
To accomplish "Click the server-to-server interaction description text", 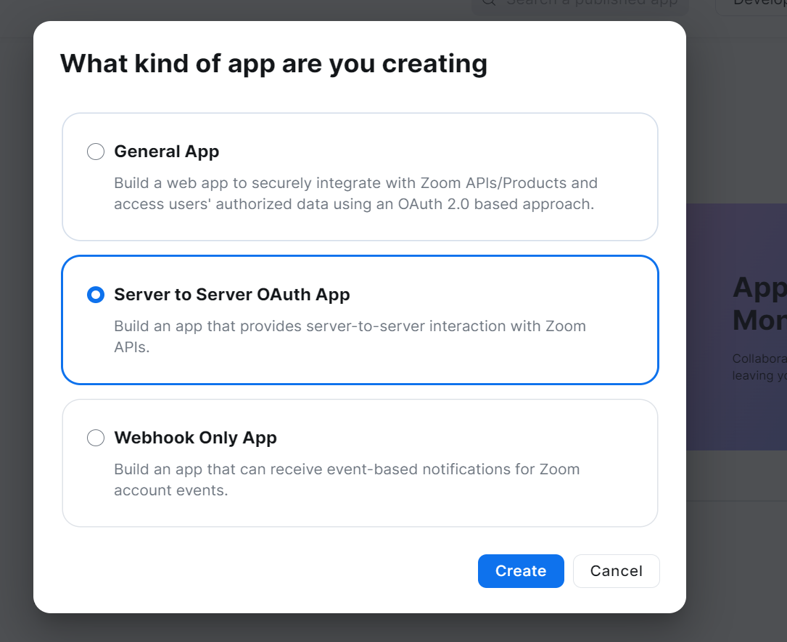I will pos(350,336).
